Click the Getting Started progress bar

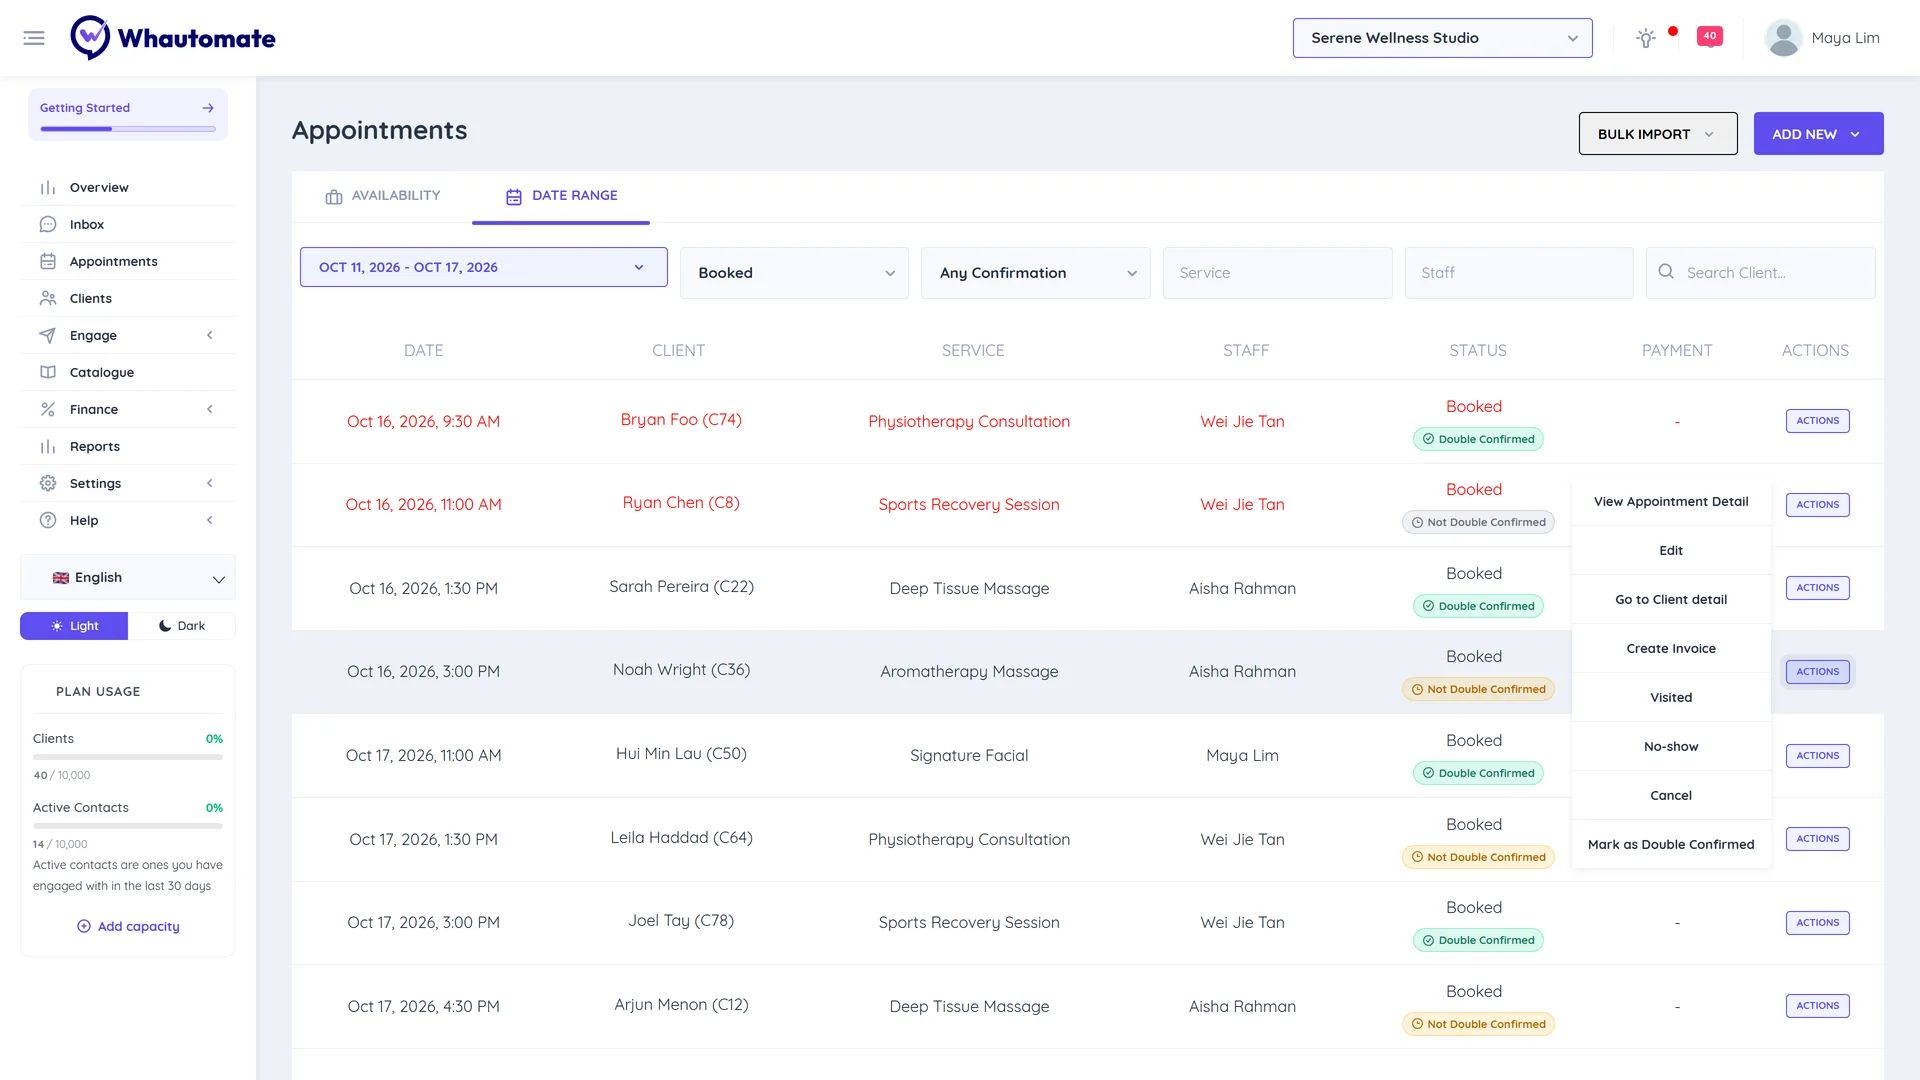pos(128,129)
